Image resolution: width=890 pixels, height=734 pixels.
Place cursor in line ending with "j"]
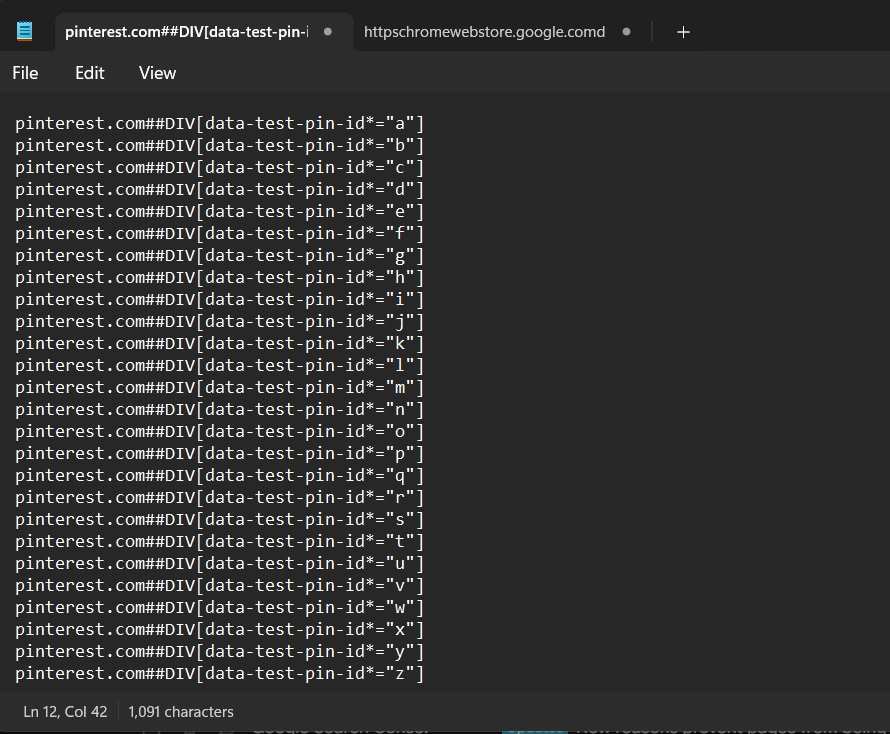pyautogui.click(x=219, y=322)
